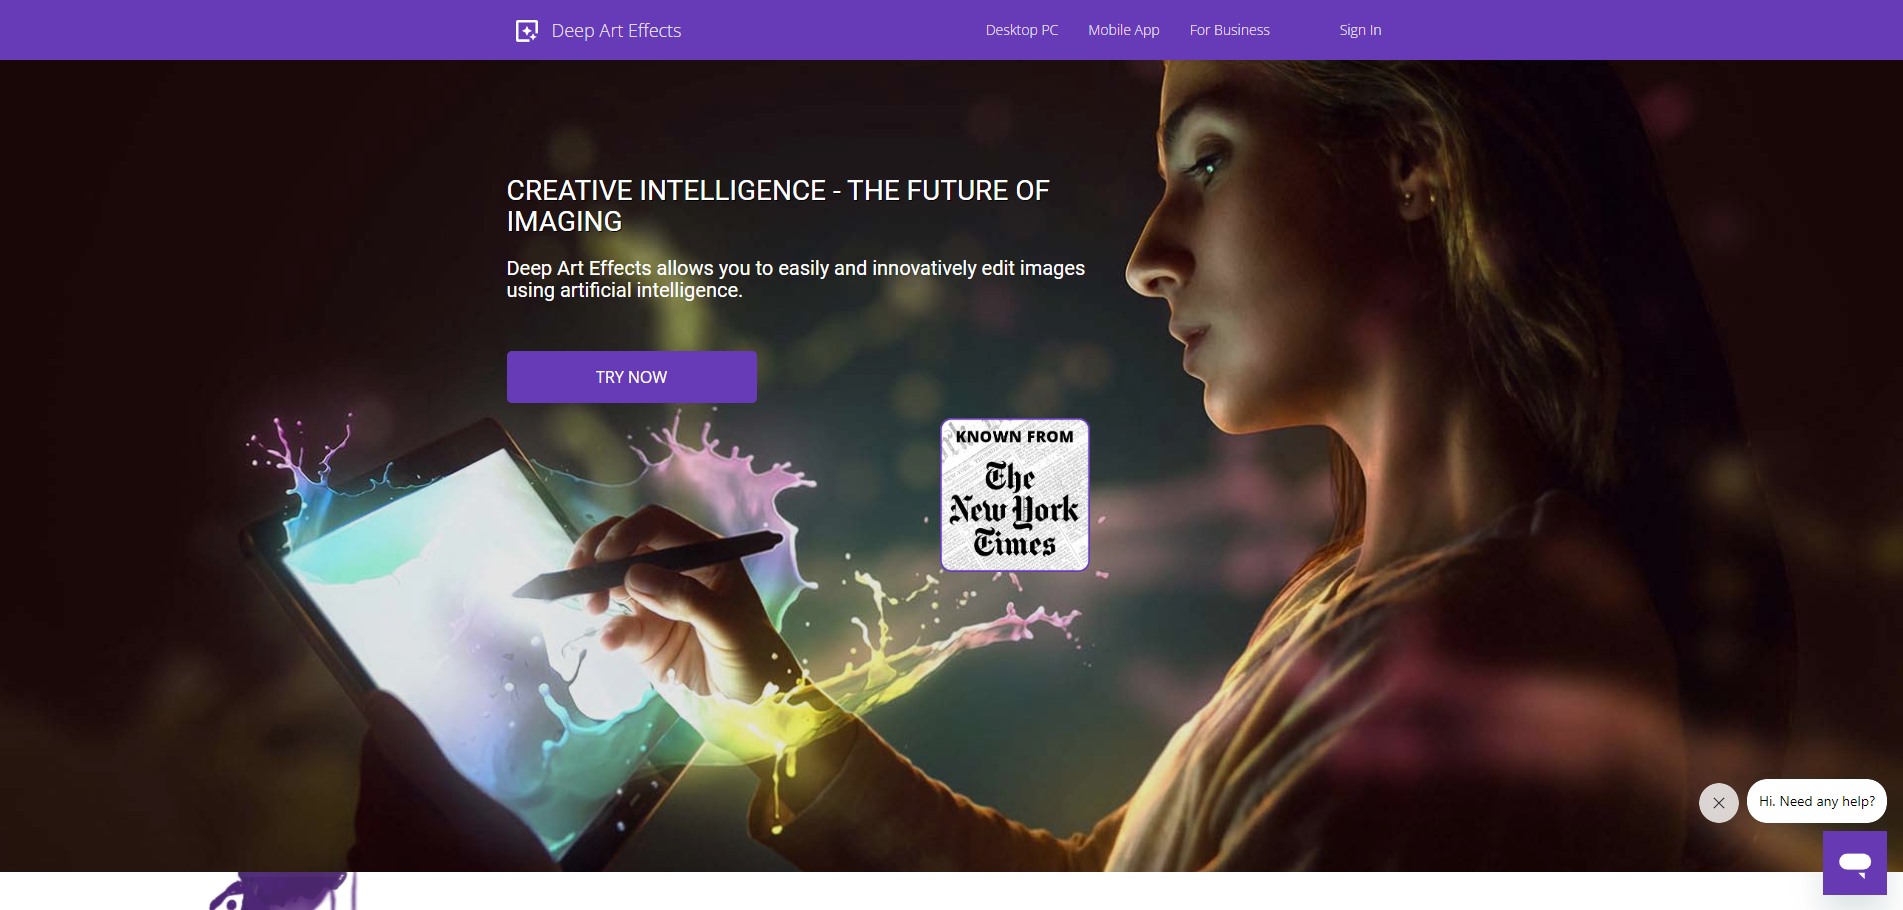This screenshot has width=1903, height=910.
Task: Select the Sign In link
Action: tap(1360, 30)
